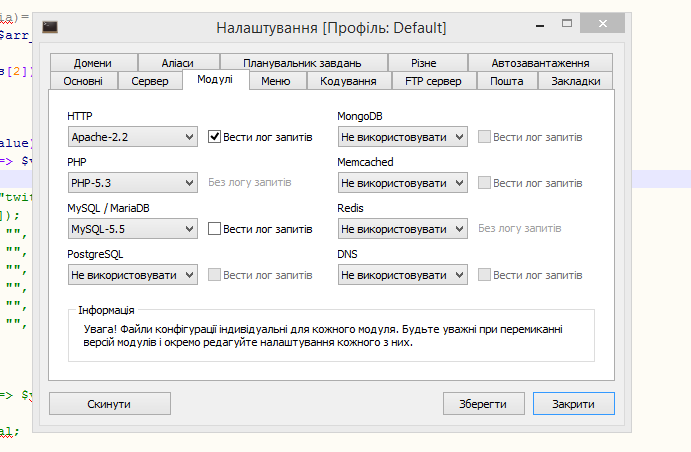The height and width of the screenshot is (452, 691).
Task: Open the Сервер tab
Action: [x=150, y=81]
